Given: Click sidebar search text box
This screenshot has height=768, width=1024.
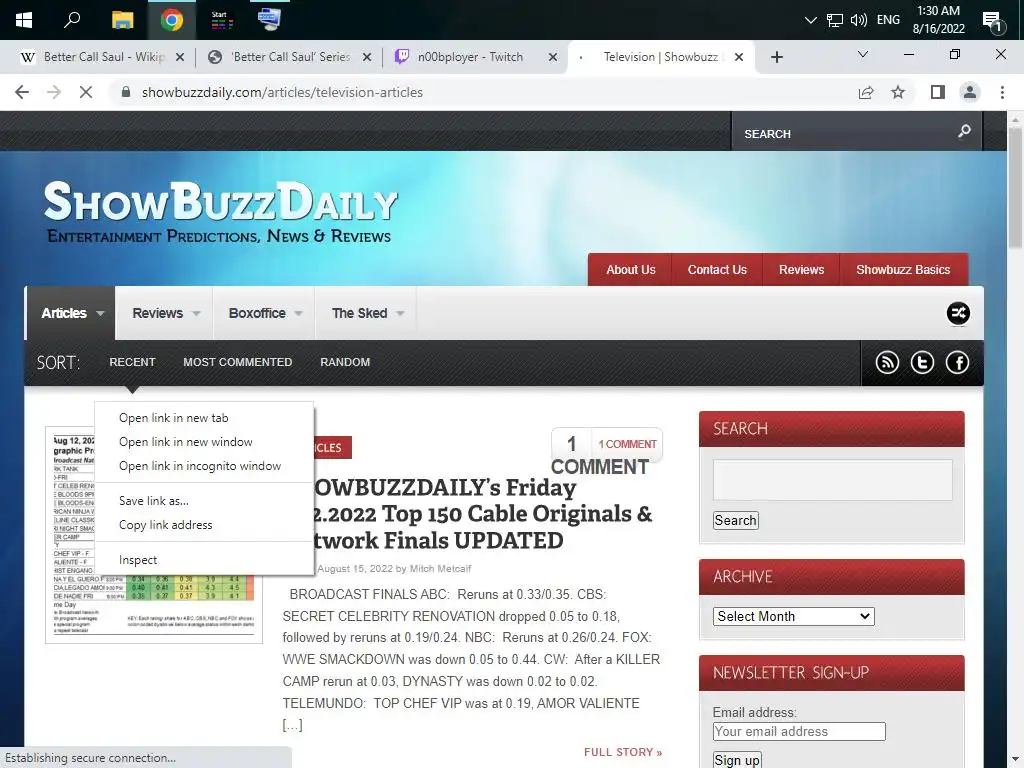Looking at the screenshot, I should coord(832,480).
